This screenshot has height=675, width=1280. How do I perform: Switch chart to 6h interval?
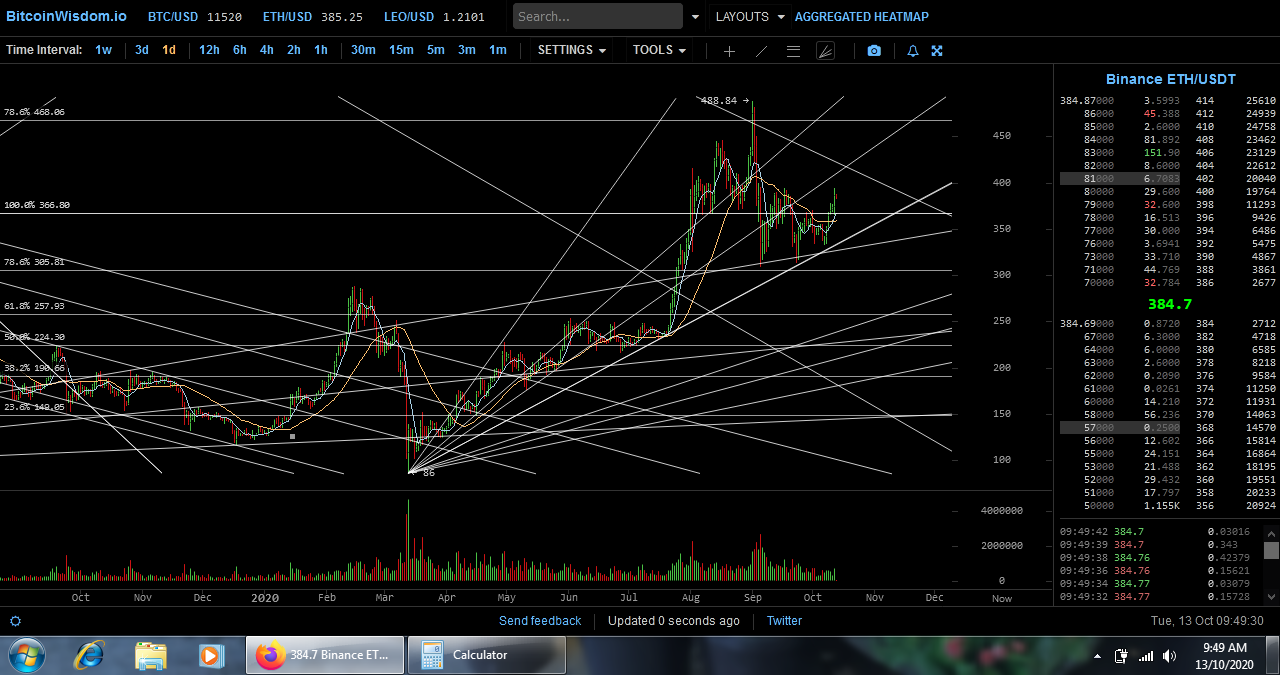pyautogui.click(x=240, y=50)
